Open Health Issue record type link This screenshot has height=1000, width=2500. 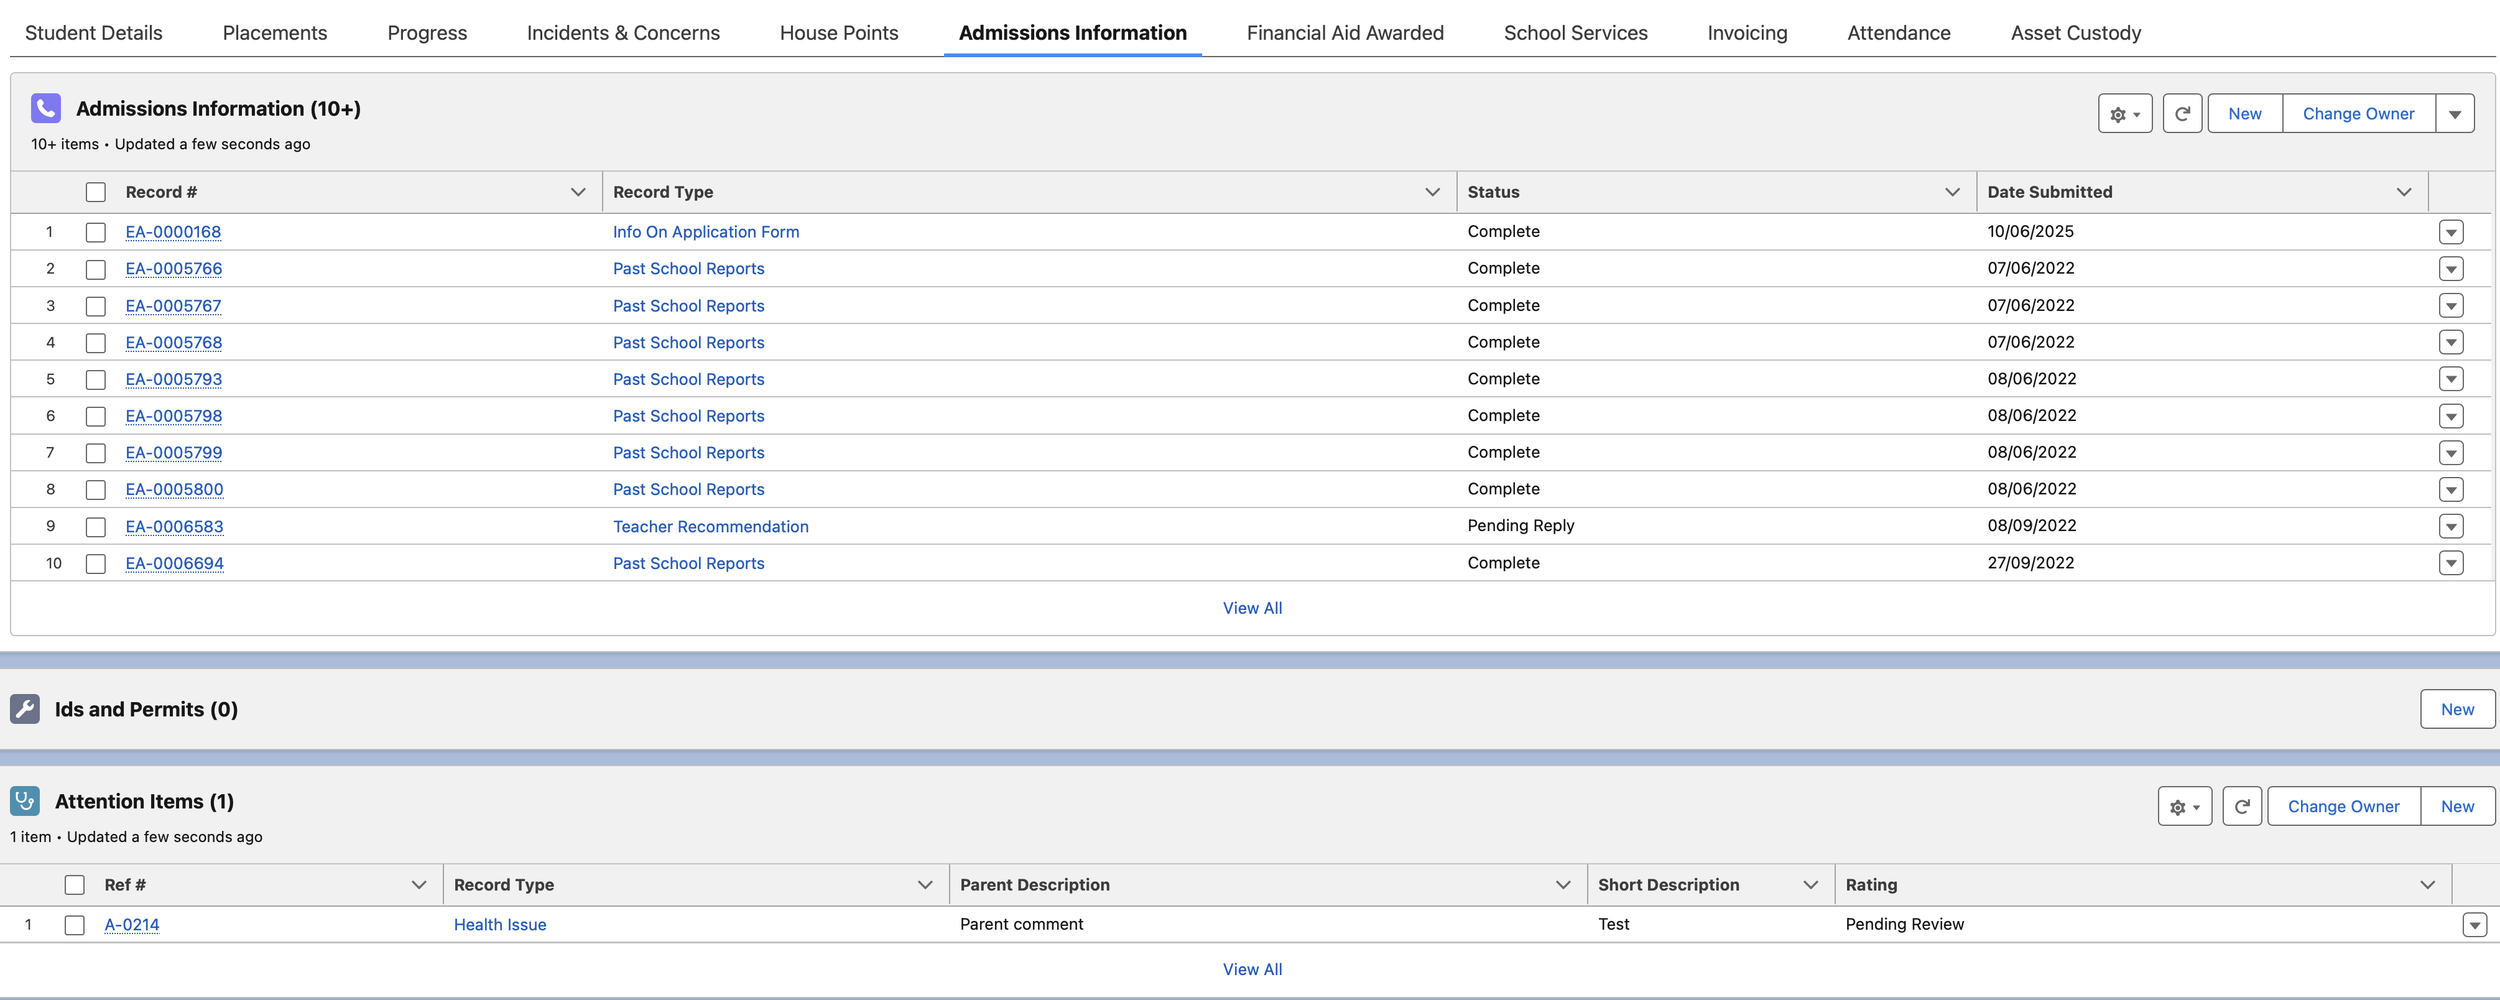(500, 925)
